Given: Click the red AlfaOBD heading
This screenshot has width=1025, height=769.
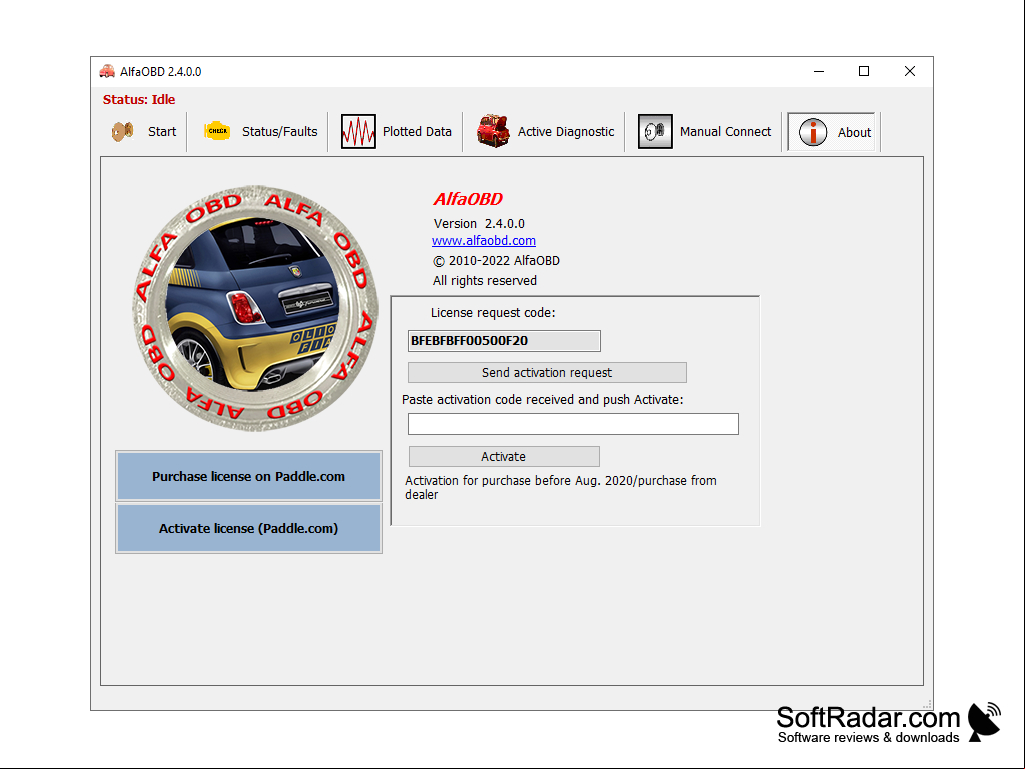Looking at the screenshot, I should pyautogui.click(x=468, y=199).
